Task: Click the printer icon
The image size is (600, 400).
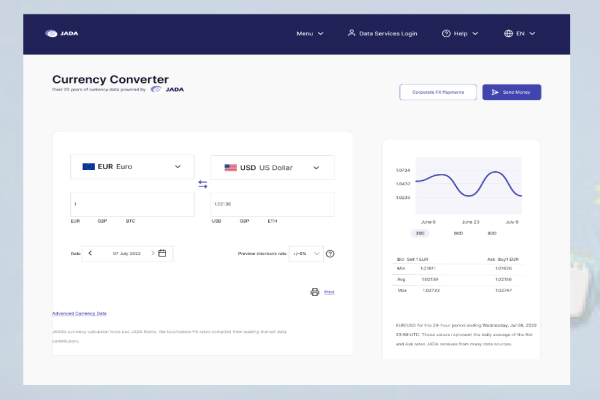Action: tap(315, 292)
